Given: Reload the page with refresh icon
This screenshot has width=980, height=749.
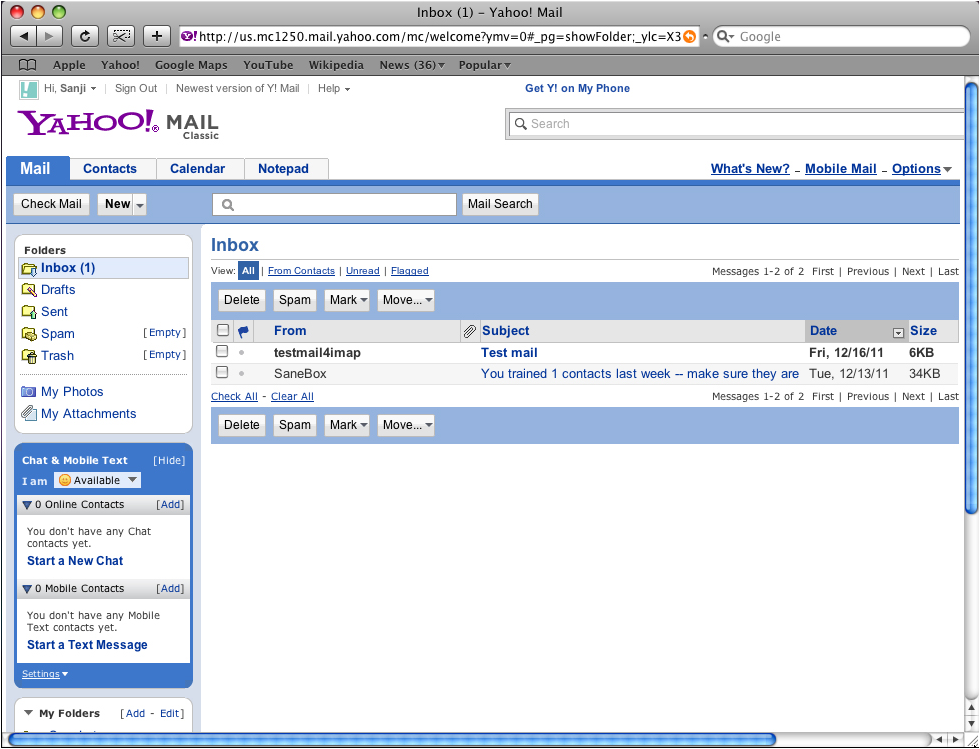Looking at the screenshot, I should point(84,36).
